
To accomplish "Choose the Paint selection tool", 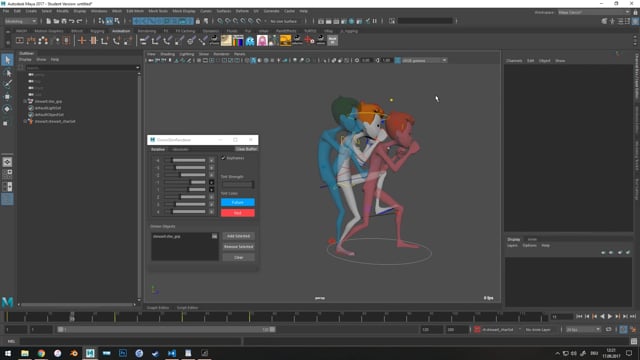I will point(7,84).
